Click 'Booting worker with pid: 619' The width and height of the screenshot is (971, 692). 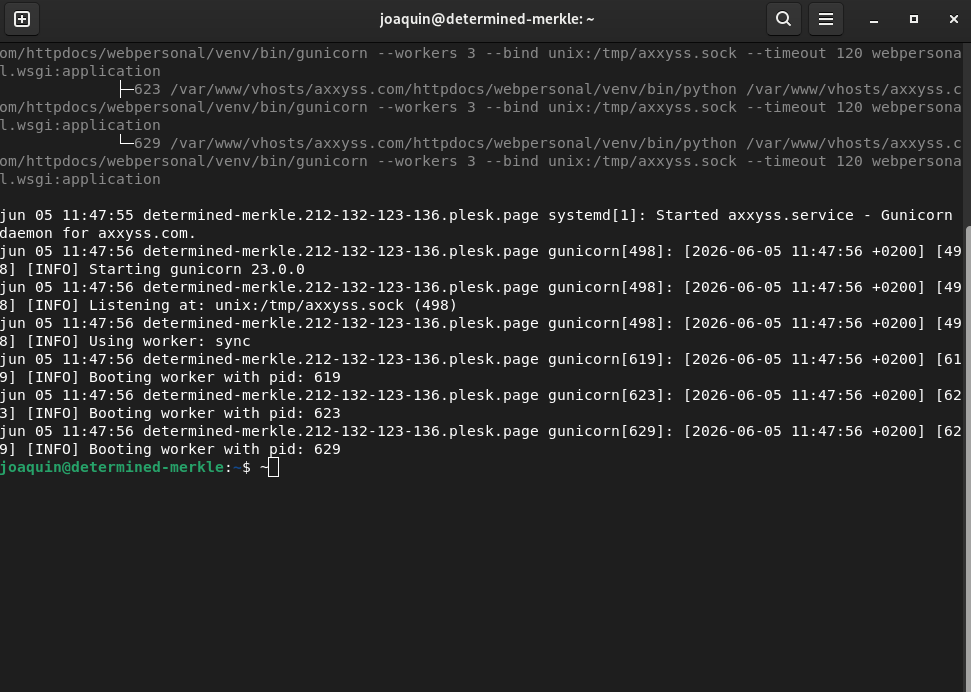(214, 377)
